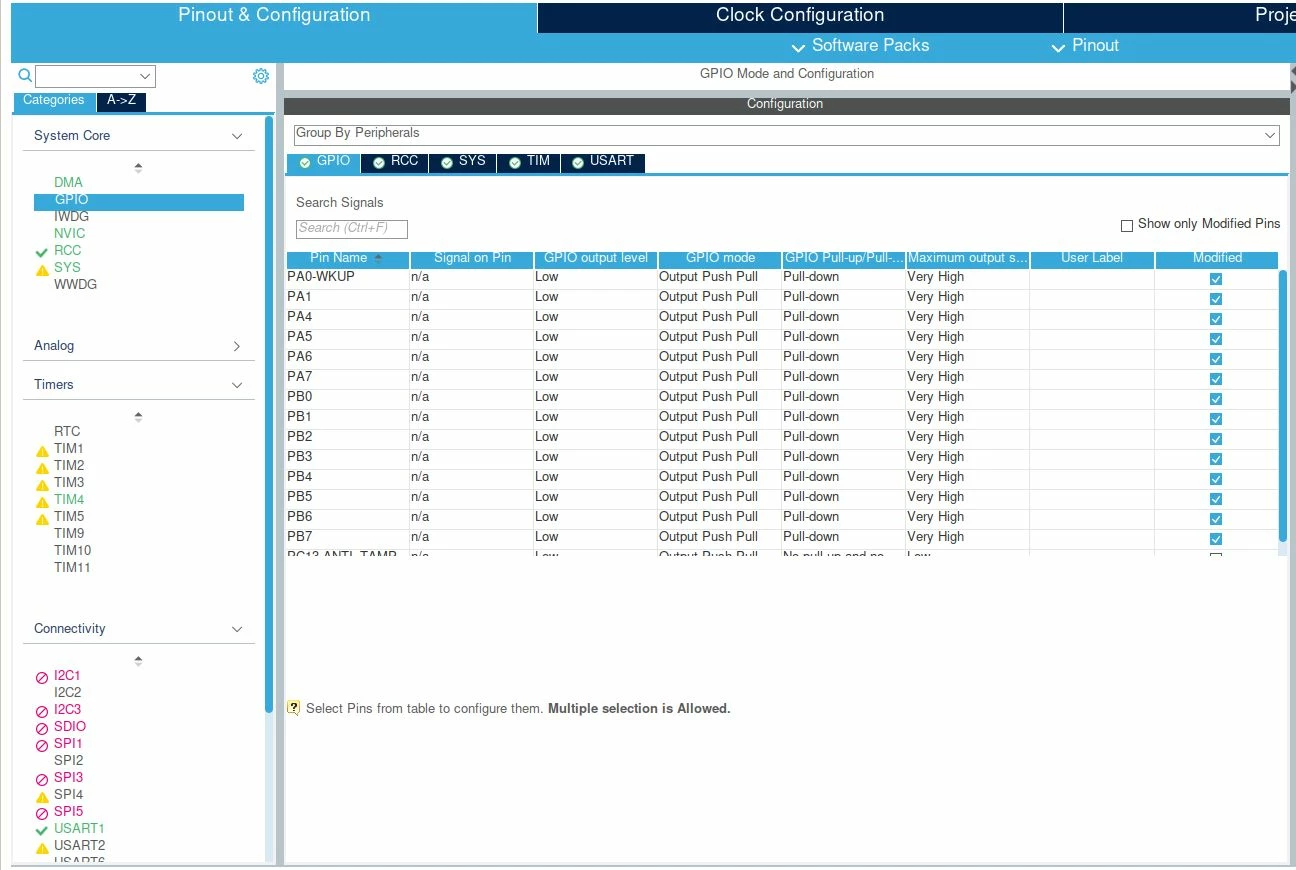Click the help icon beside Select Pins hint
Screen dimensions: 1296x870
[294, 707]
